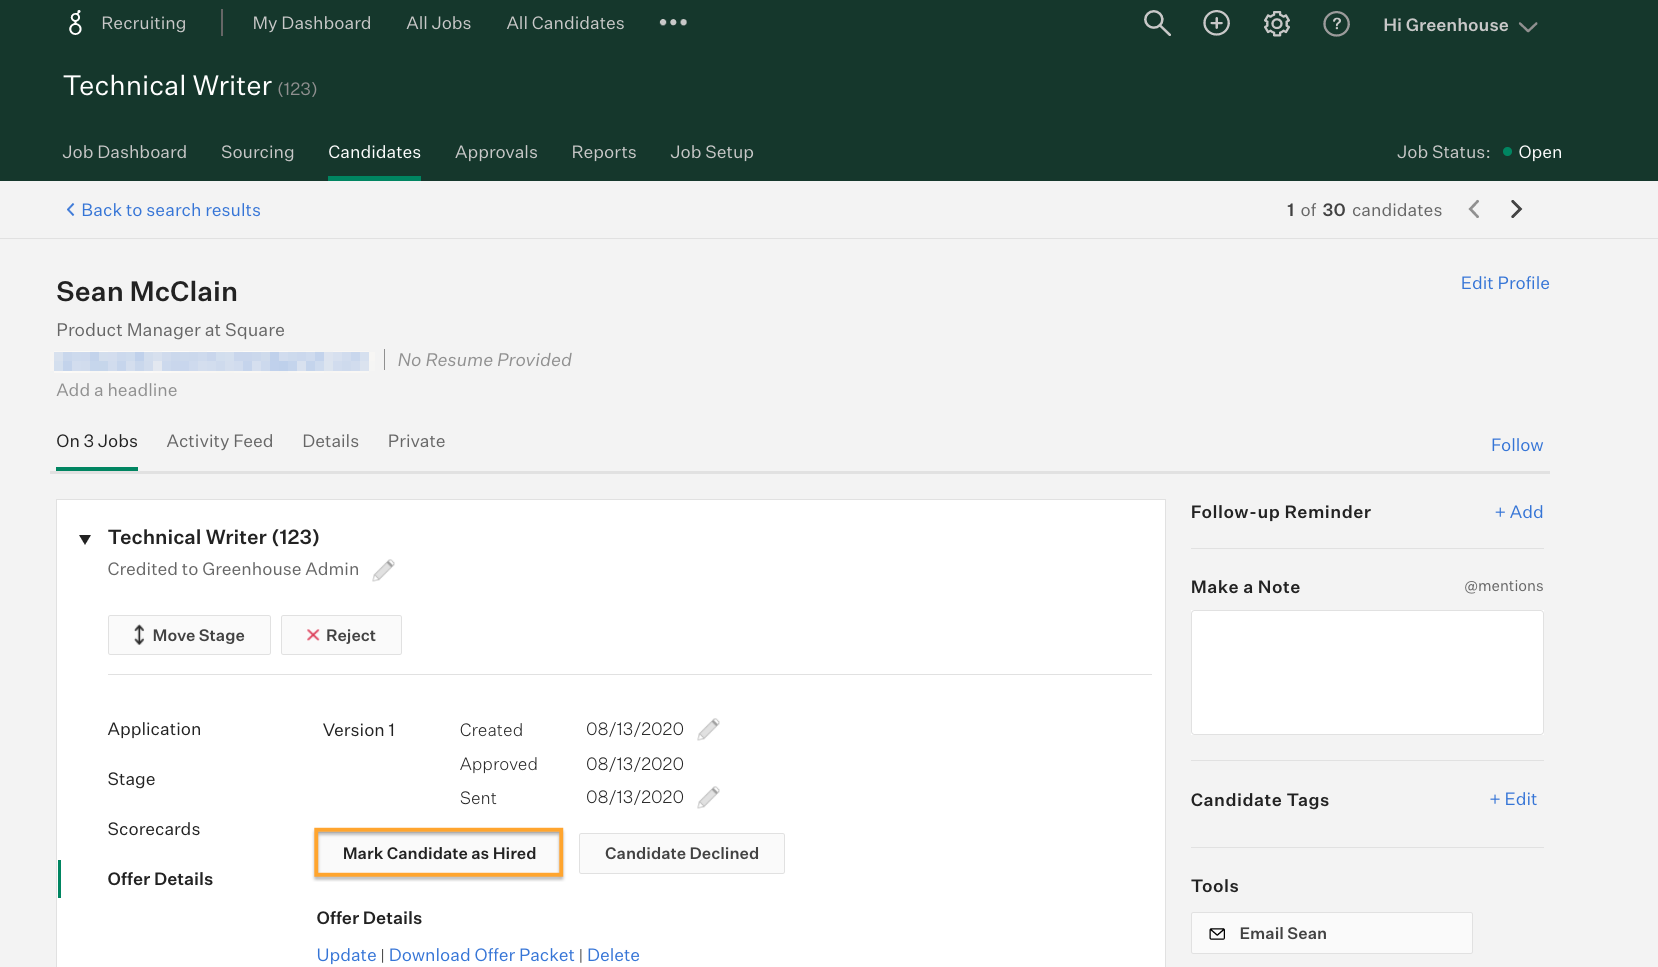Go to previous candidate arrow

[1474, 209]
